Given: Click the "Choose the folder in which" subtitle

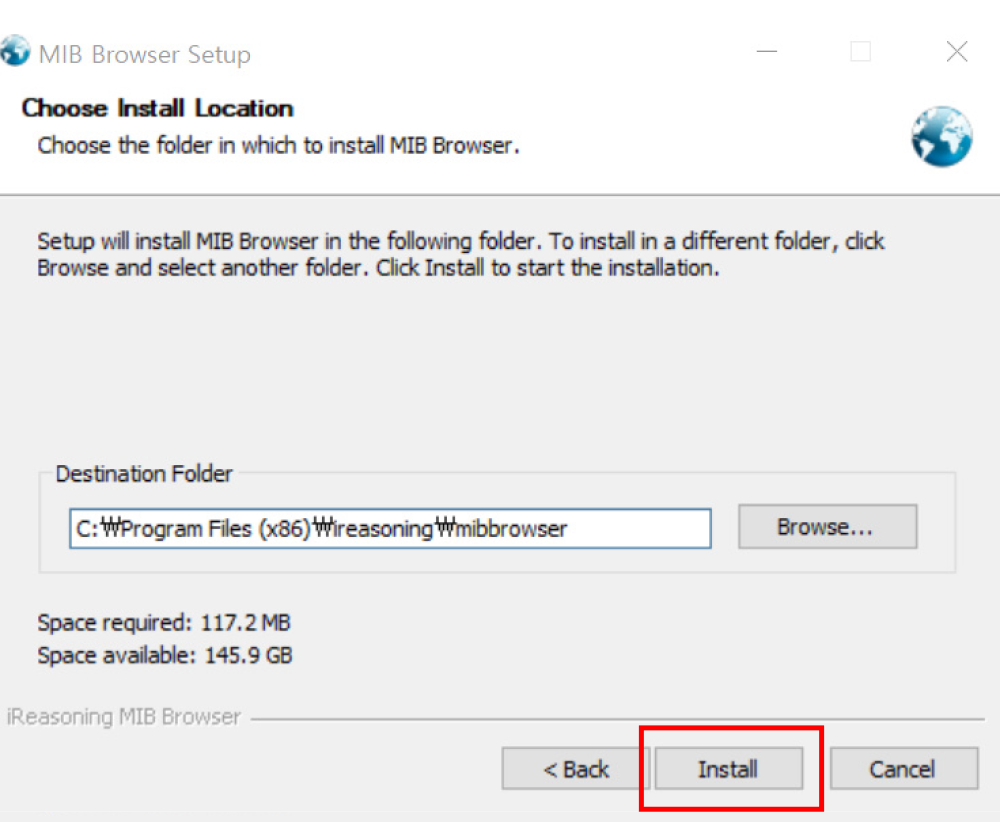Looking at the screenshot, I should pyautogui.click(x=278, y=145).
